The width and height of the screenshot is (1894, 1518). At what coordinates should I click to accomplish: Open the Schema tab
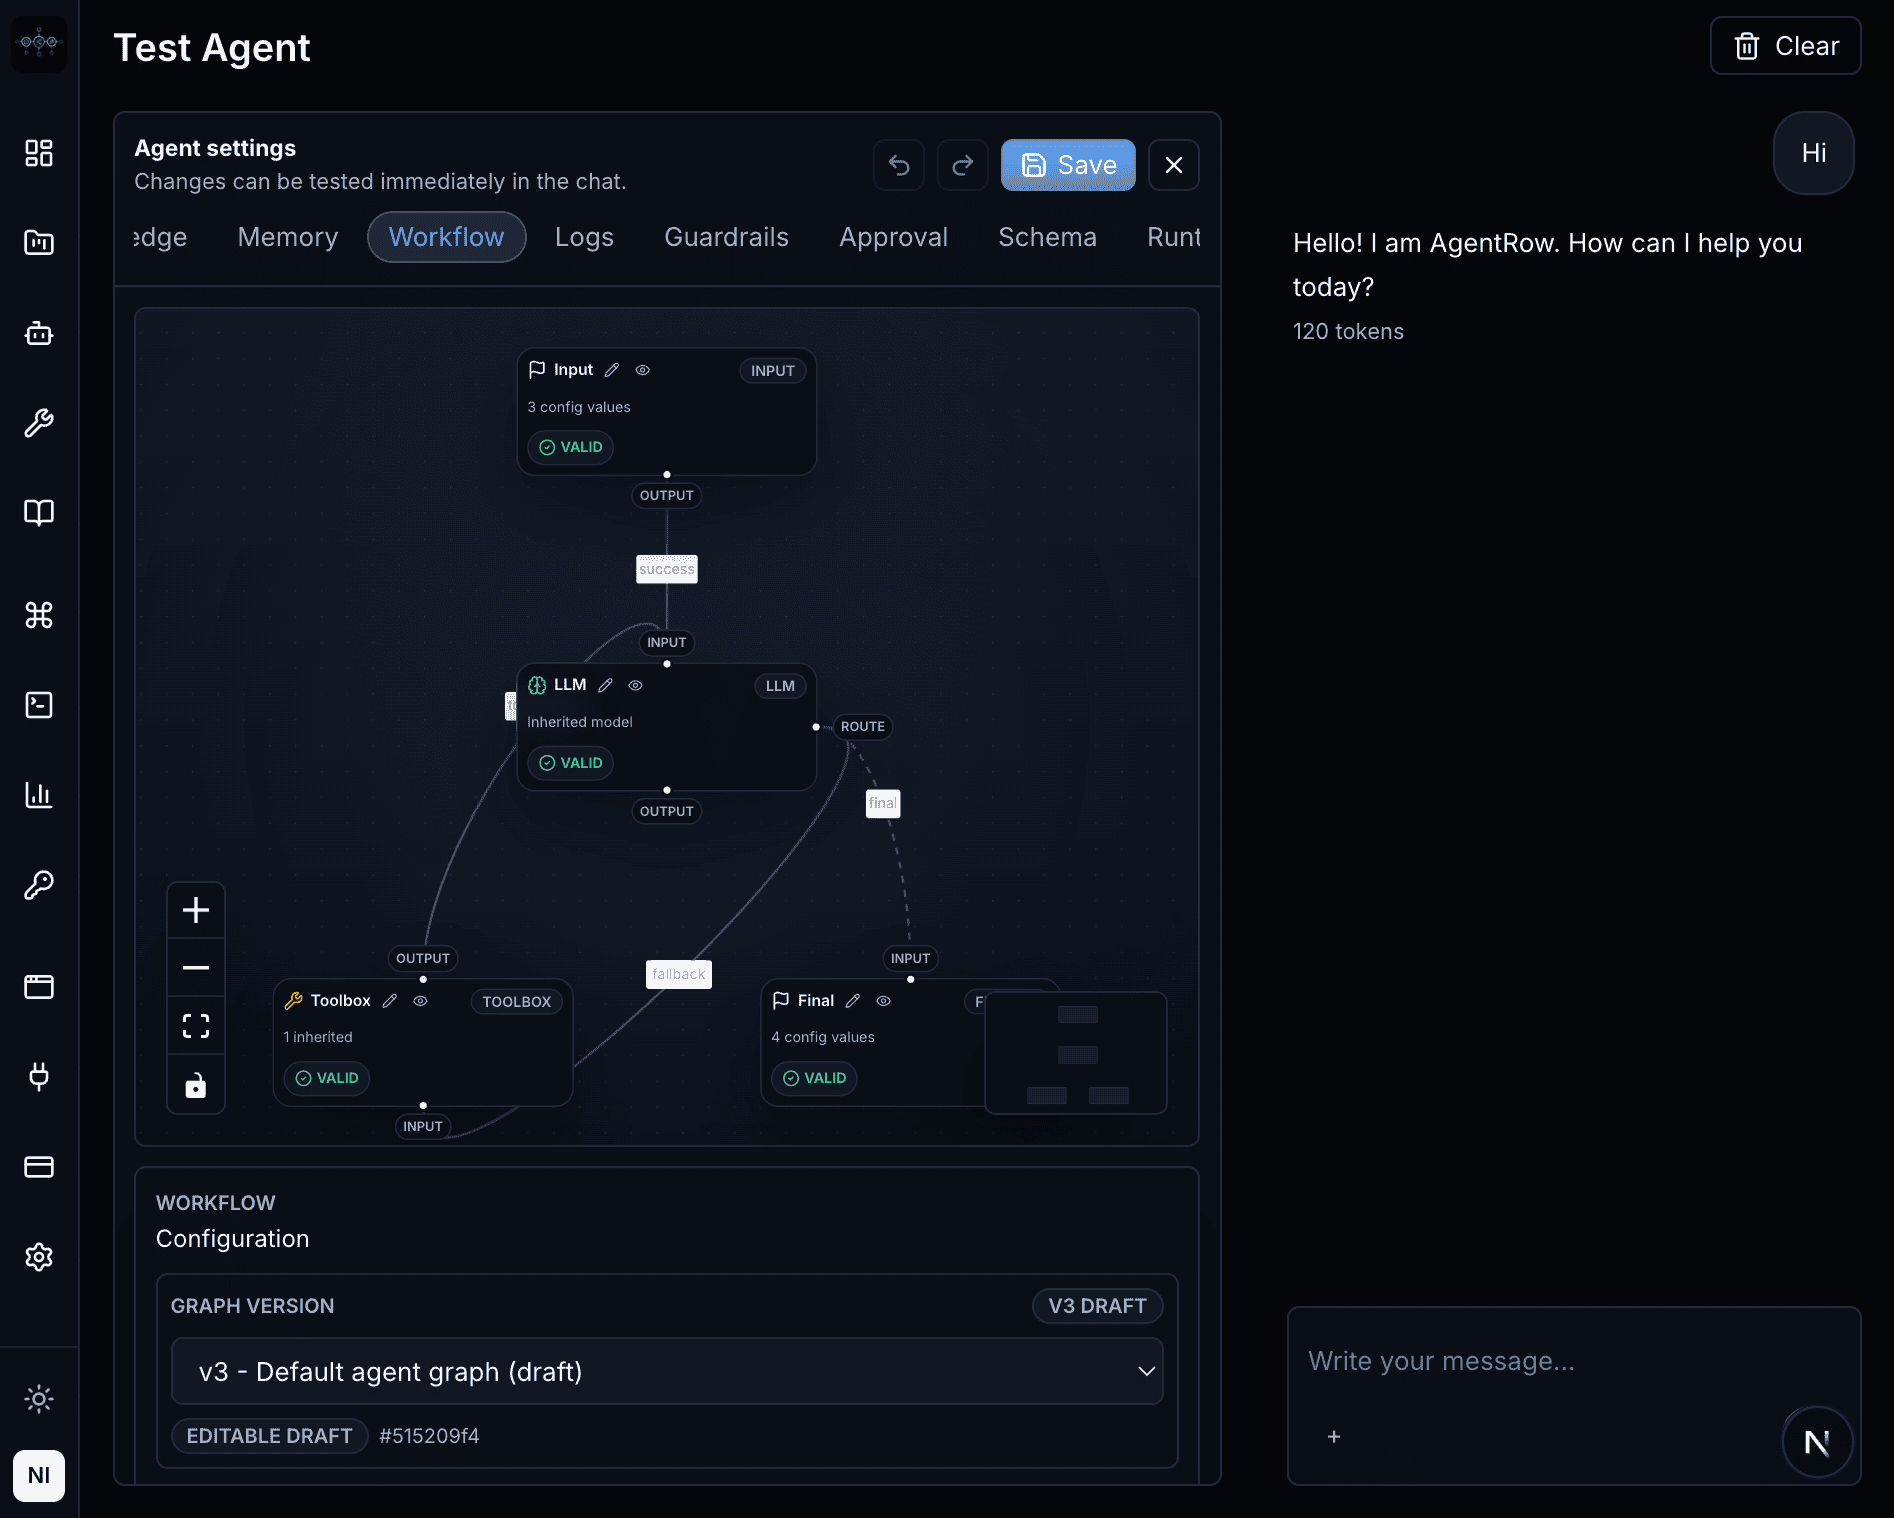click(x=1047, y=237)
